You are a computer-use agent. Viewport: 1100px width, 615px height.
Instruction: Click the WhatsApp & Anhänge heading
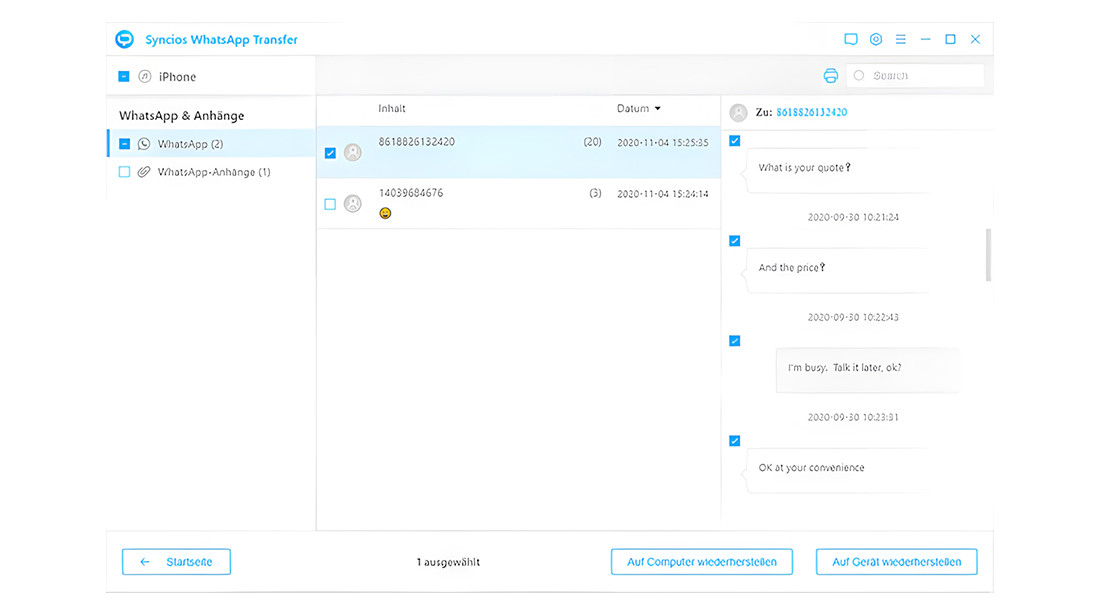(x=182, y=116)
